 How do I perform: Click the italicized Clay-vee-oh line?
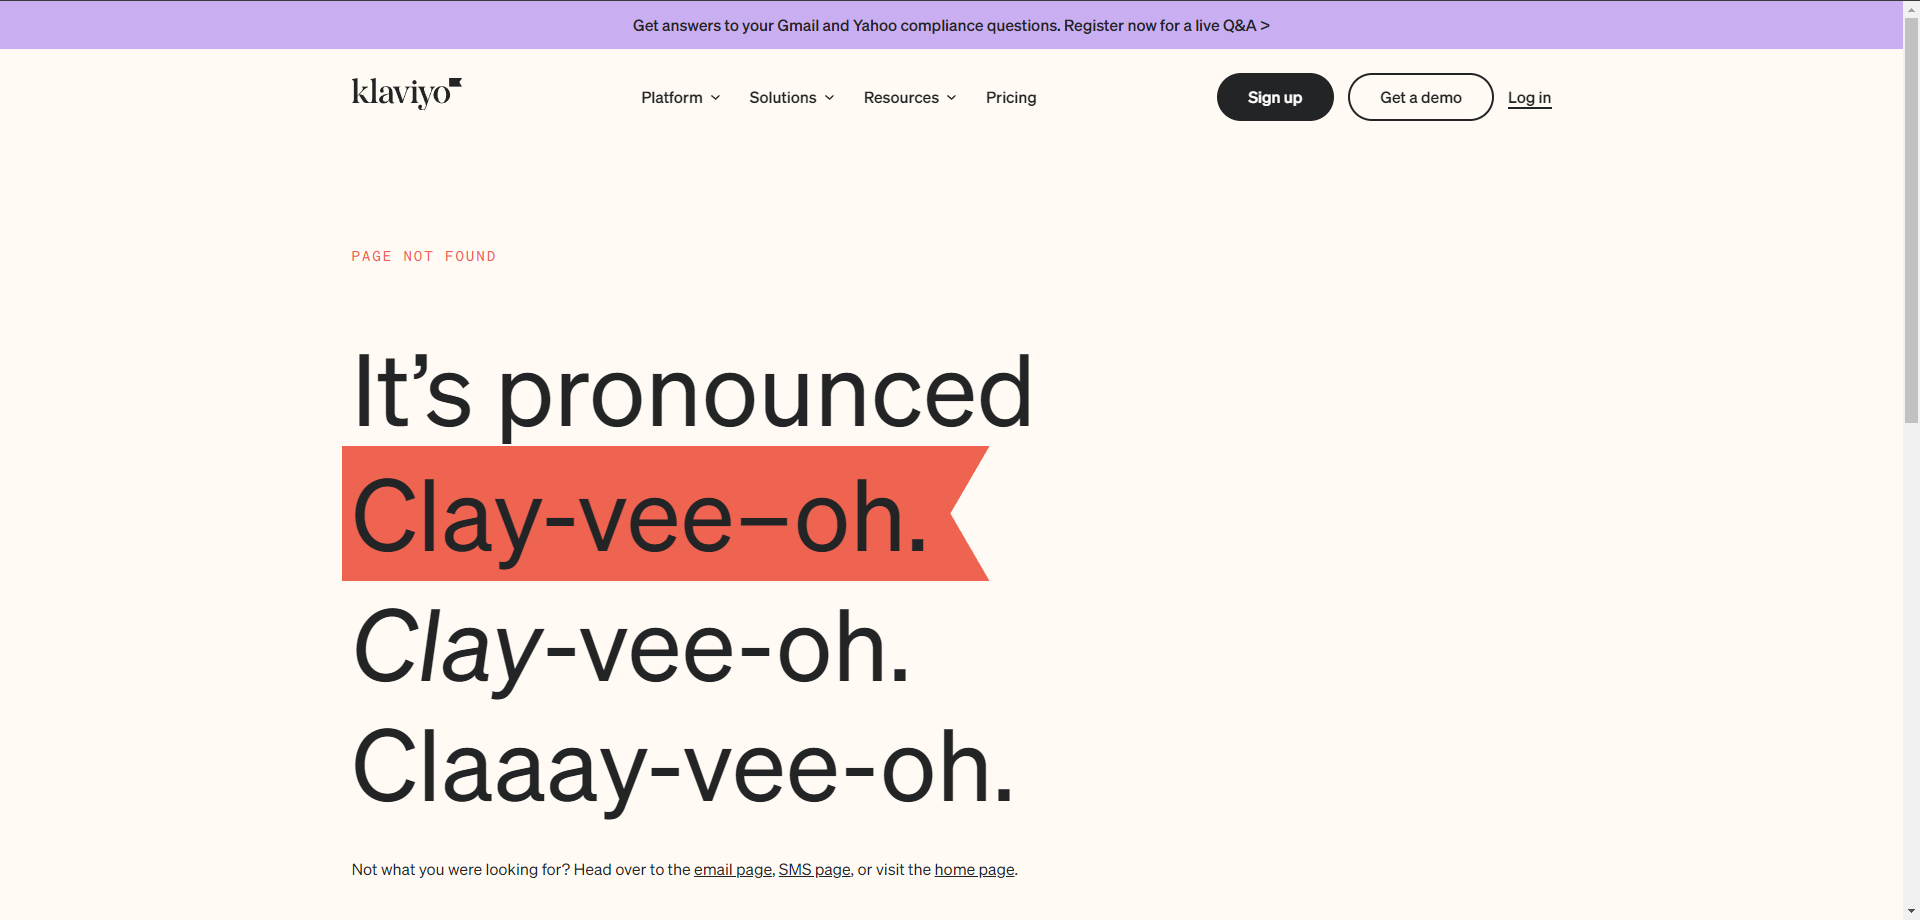[x=630, y=648]
